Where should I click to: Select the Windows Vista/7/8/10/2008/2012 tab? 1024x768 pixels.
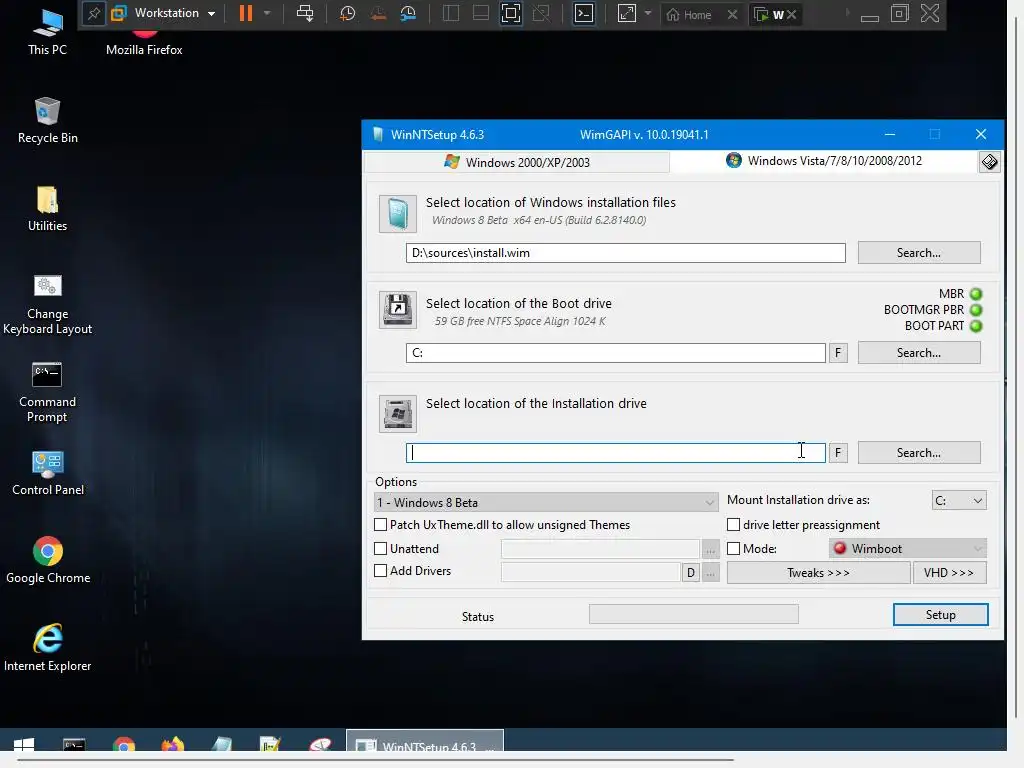pyautogui.click(x=824, y=161)
